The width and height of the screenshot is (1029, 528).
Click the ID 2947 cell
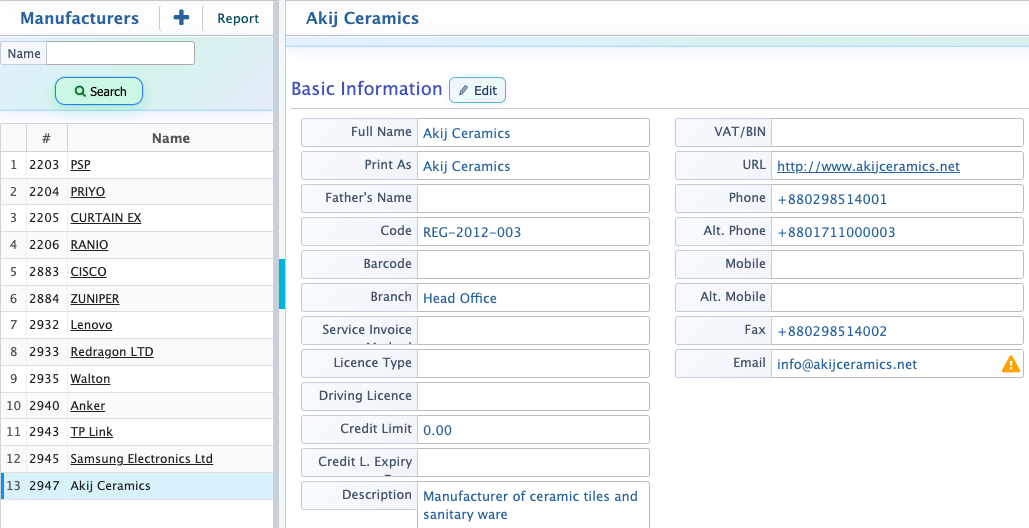[x=44, y=486]
